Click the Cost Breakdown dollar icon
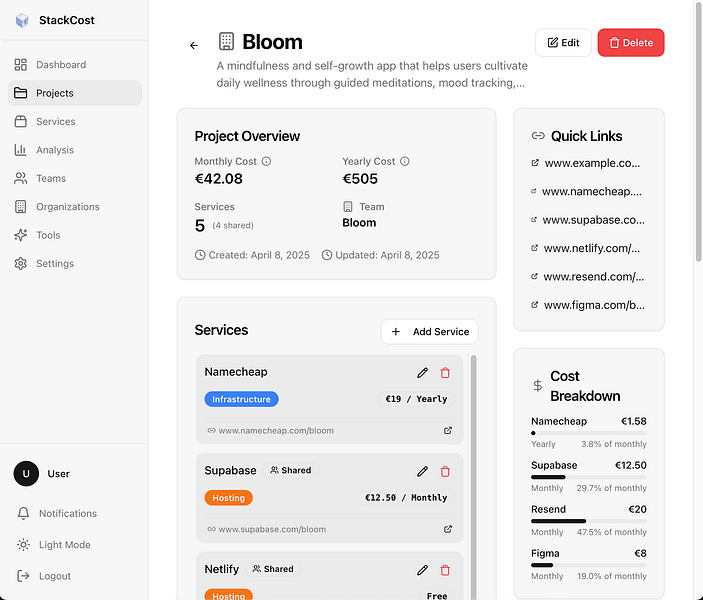703x600 pixels. (538, 386)
